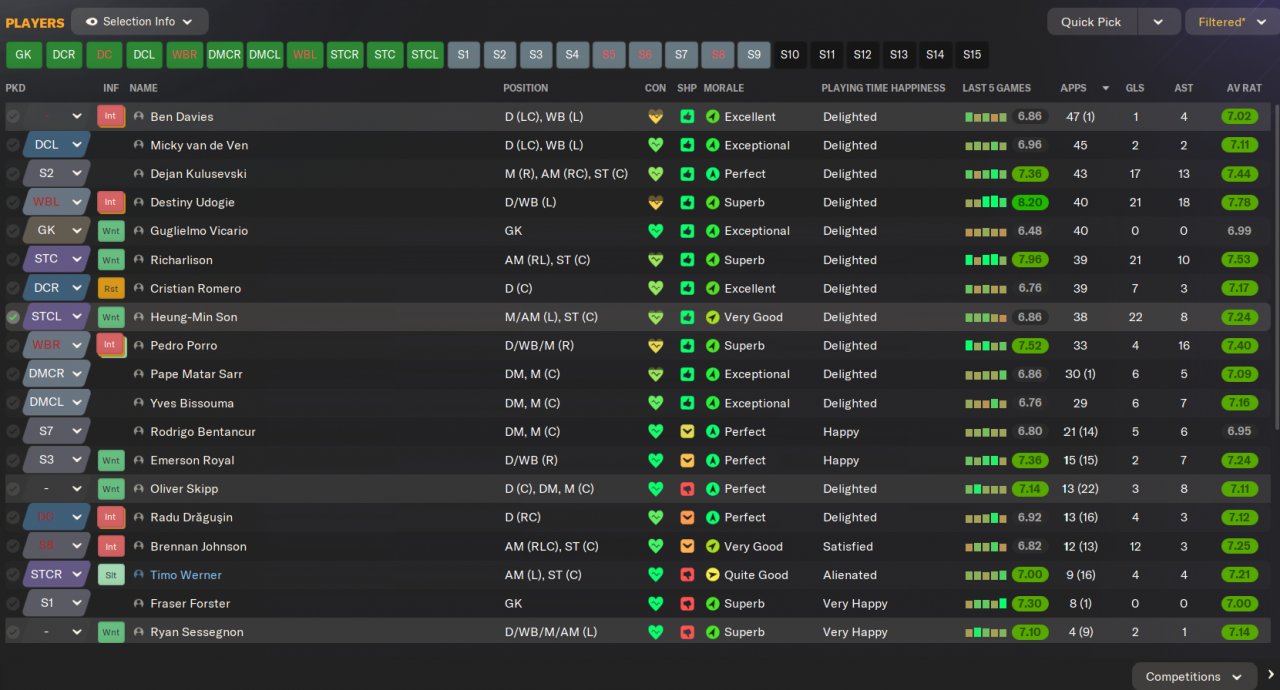The height and width of the screenshot is (690, 1280).
Task: Click Ryan Sessegnon's Wnt info badge
Action: coord(110,632)
